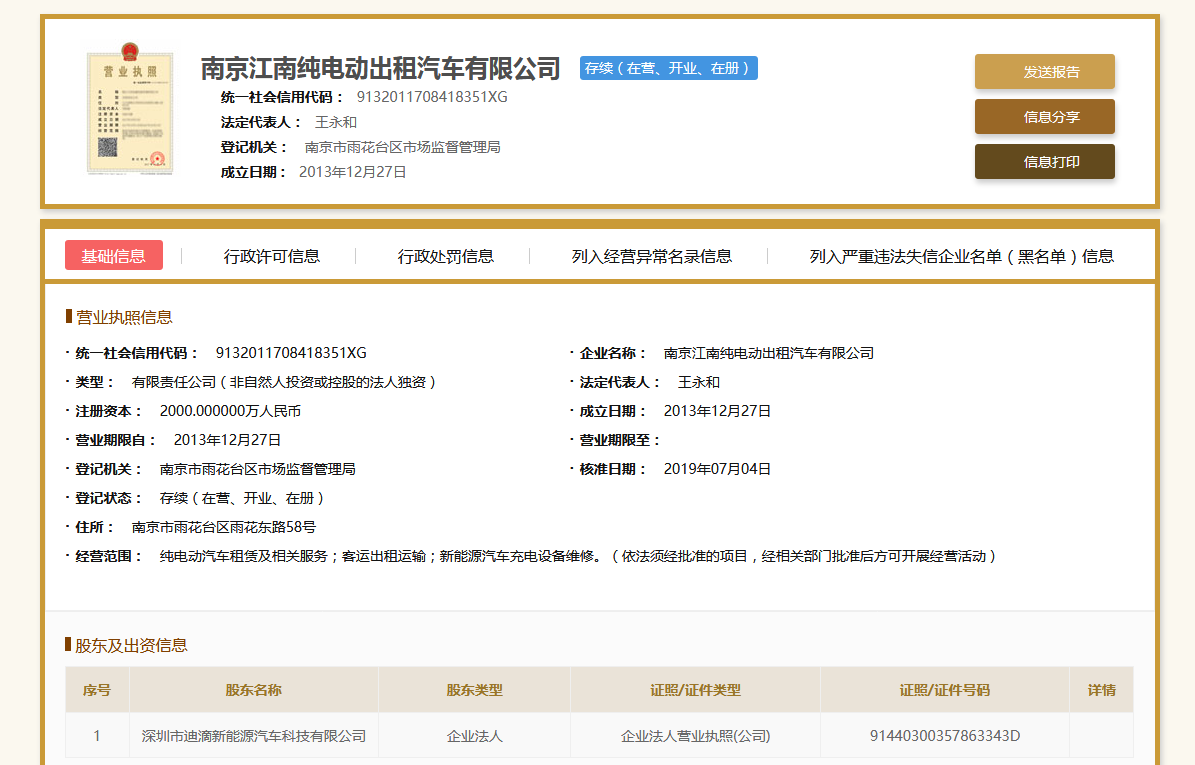The width and height of the screenshot is (1195, 765).
Task: Click header 登记机关 value 南京市雨花台区市场监督管理局
Action: (402, 147)
